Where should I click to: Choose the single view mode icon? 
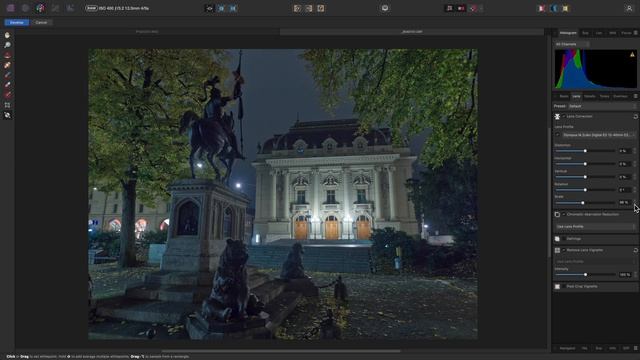[x=209, y=8]
